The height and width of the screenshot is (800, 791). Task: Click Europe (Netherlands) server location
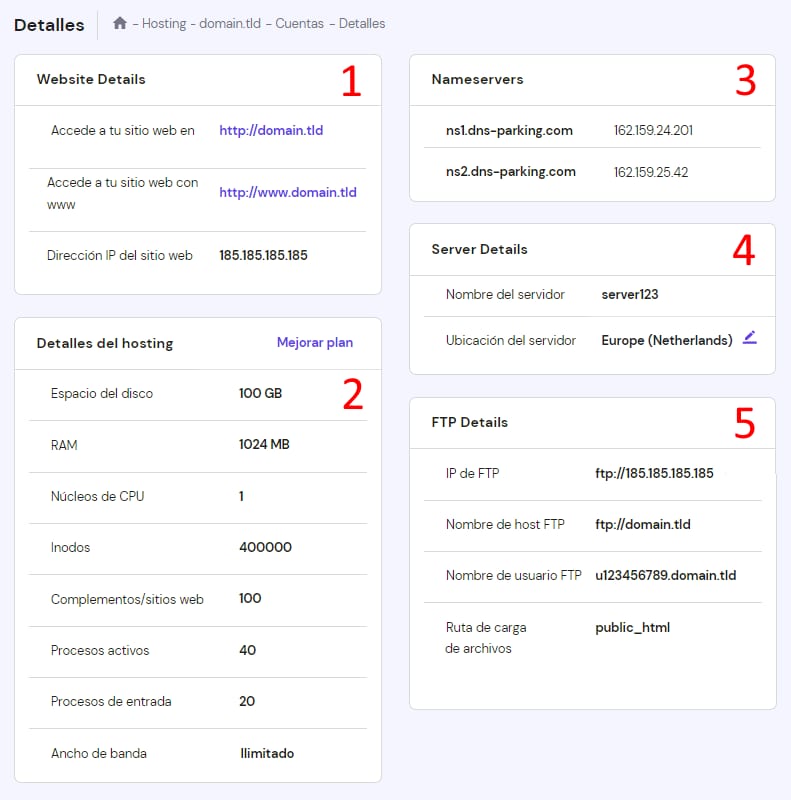click(666, 341)
